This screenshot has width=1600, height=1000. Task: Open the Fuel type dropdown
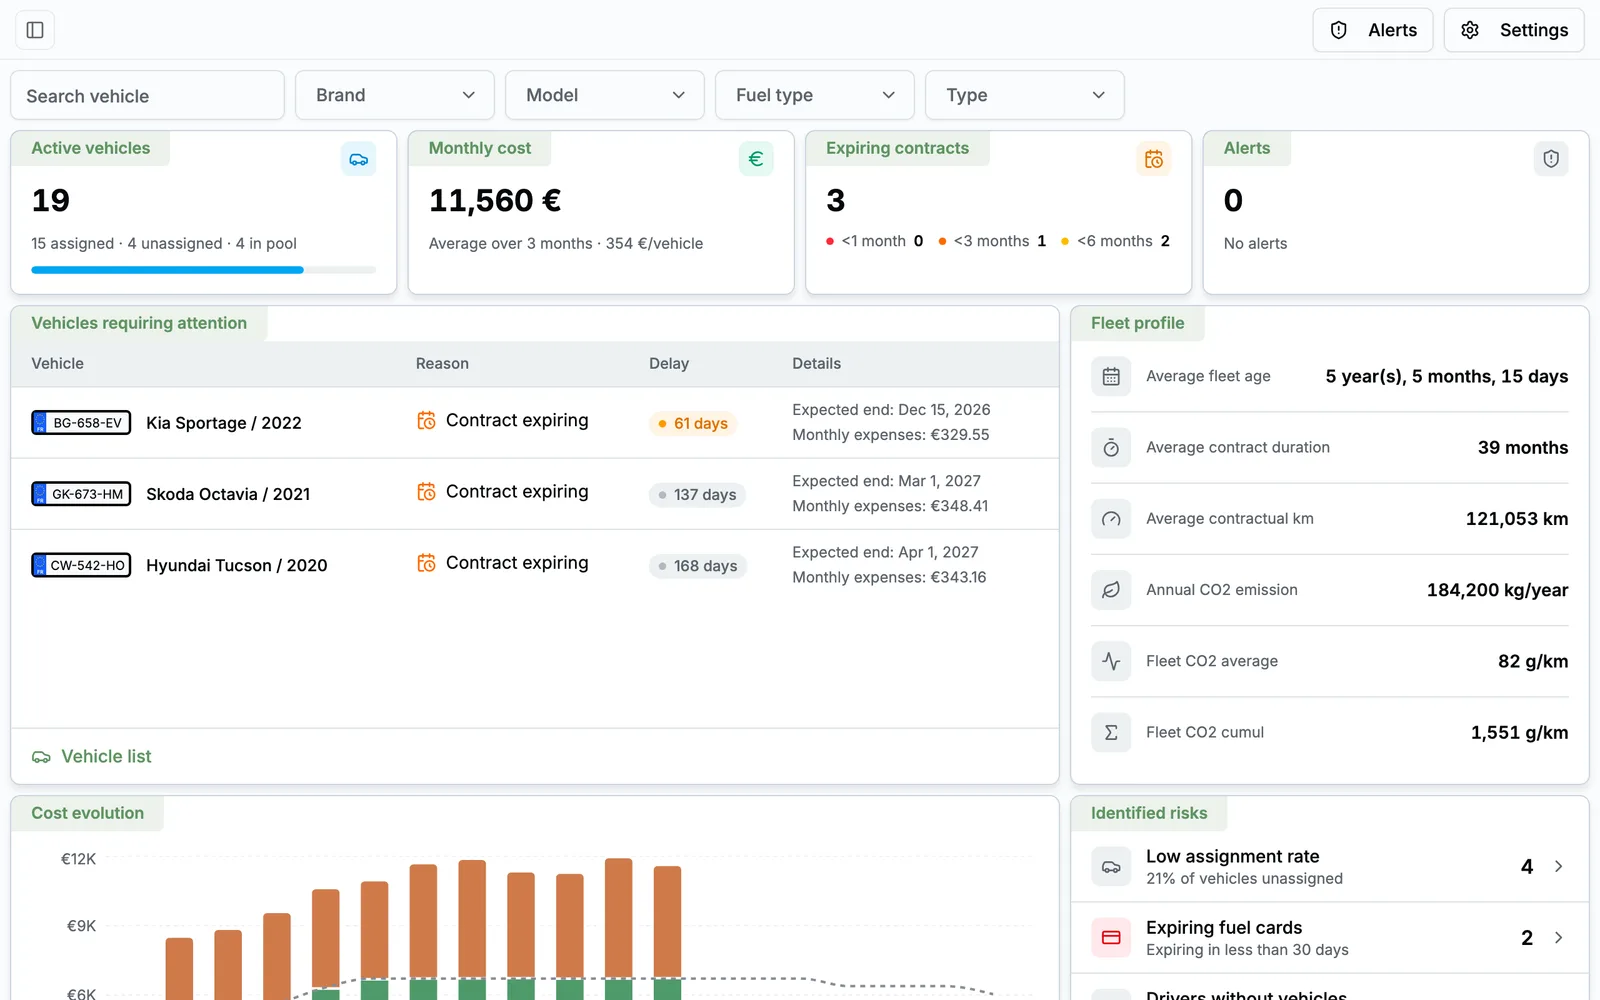coord(815,95)
